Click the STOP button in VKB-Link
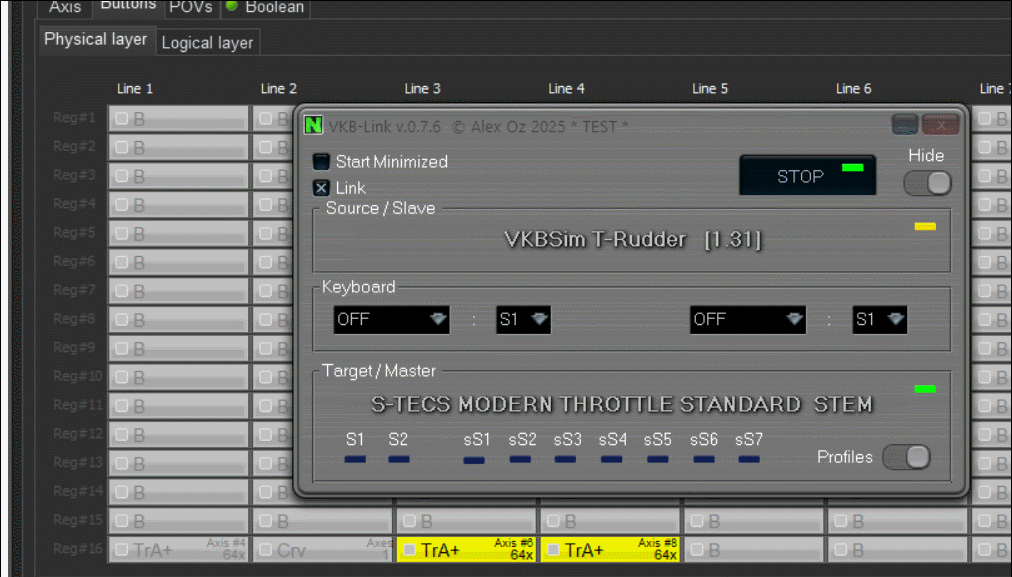This screenshot has height=577, width=1012. pos(807,175)
